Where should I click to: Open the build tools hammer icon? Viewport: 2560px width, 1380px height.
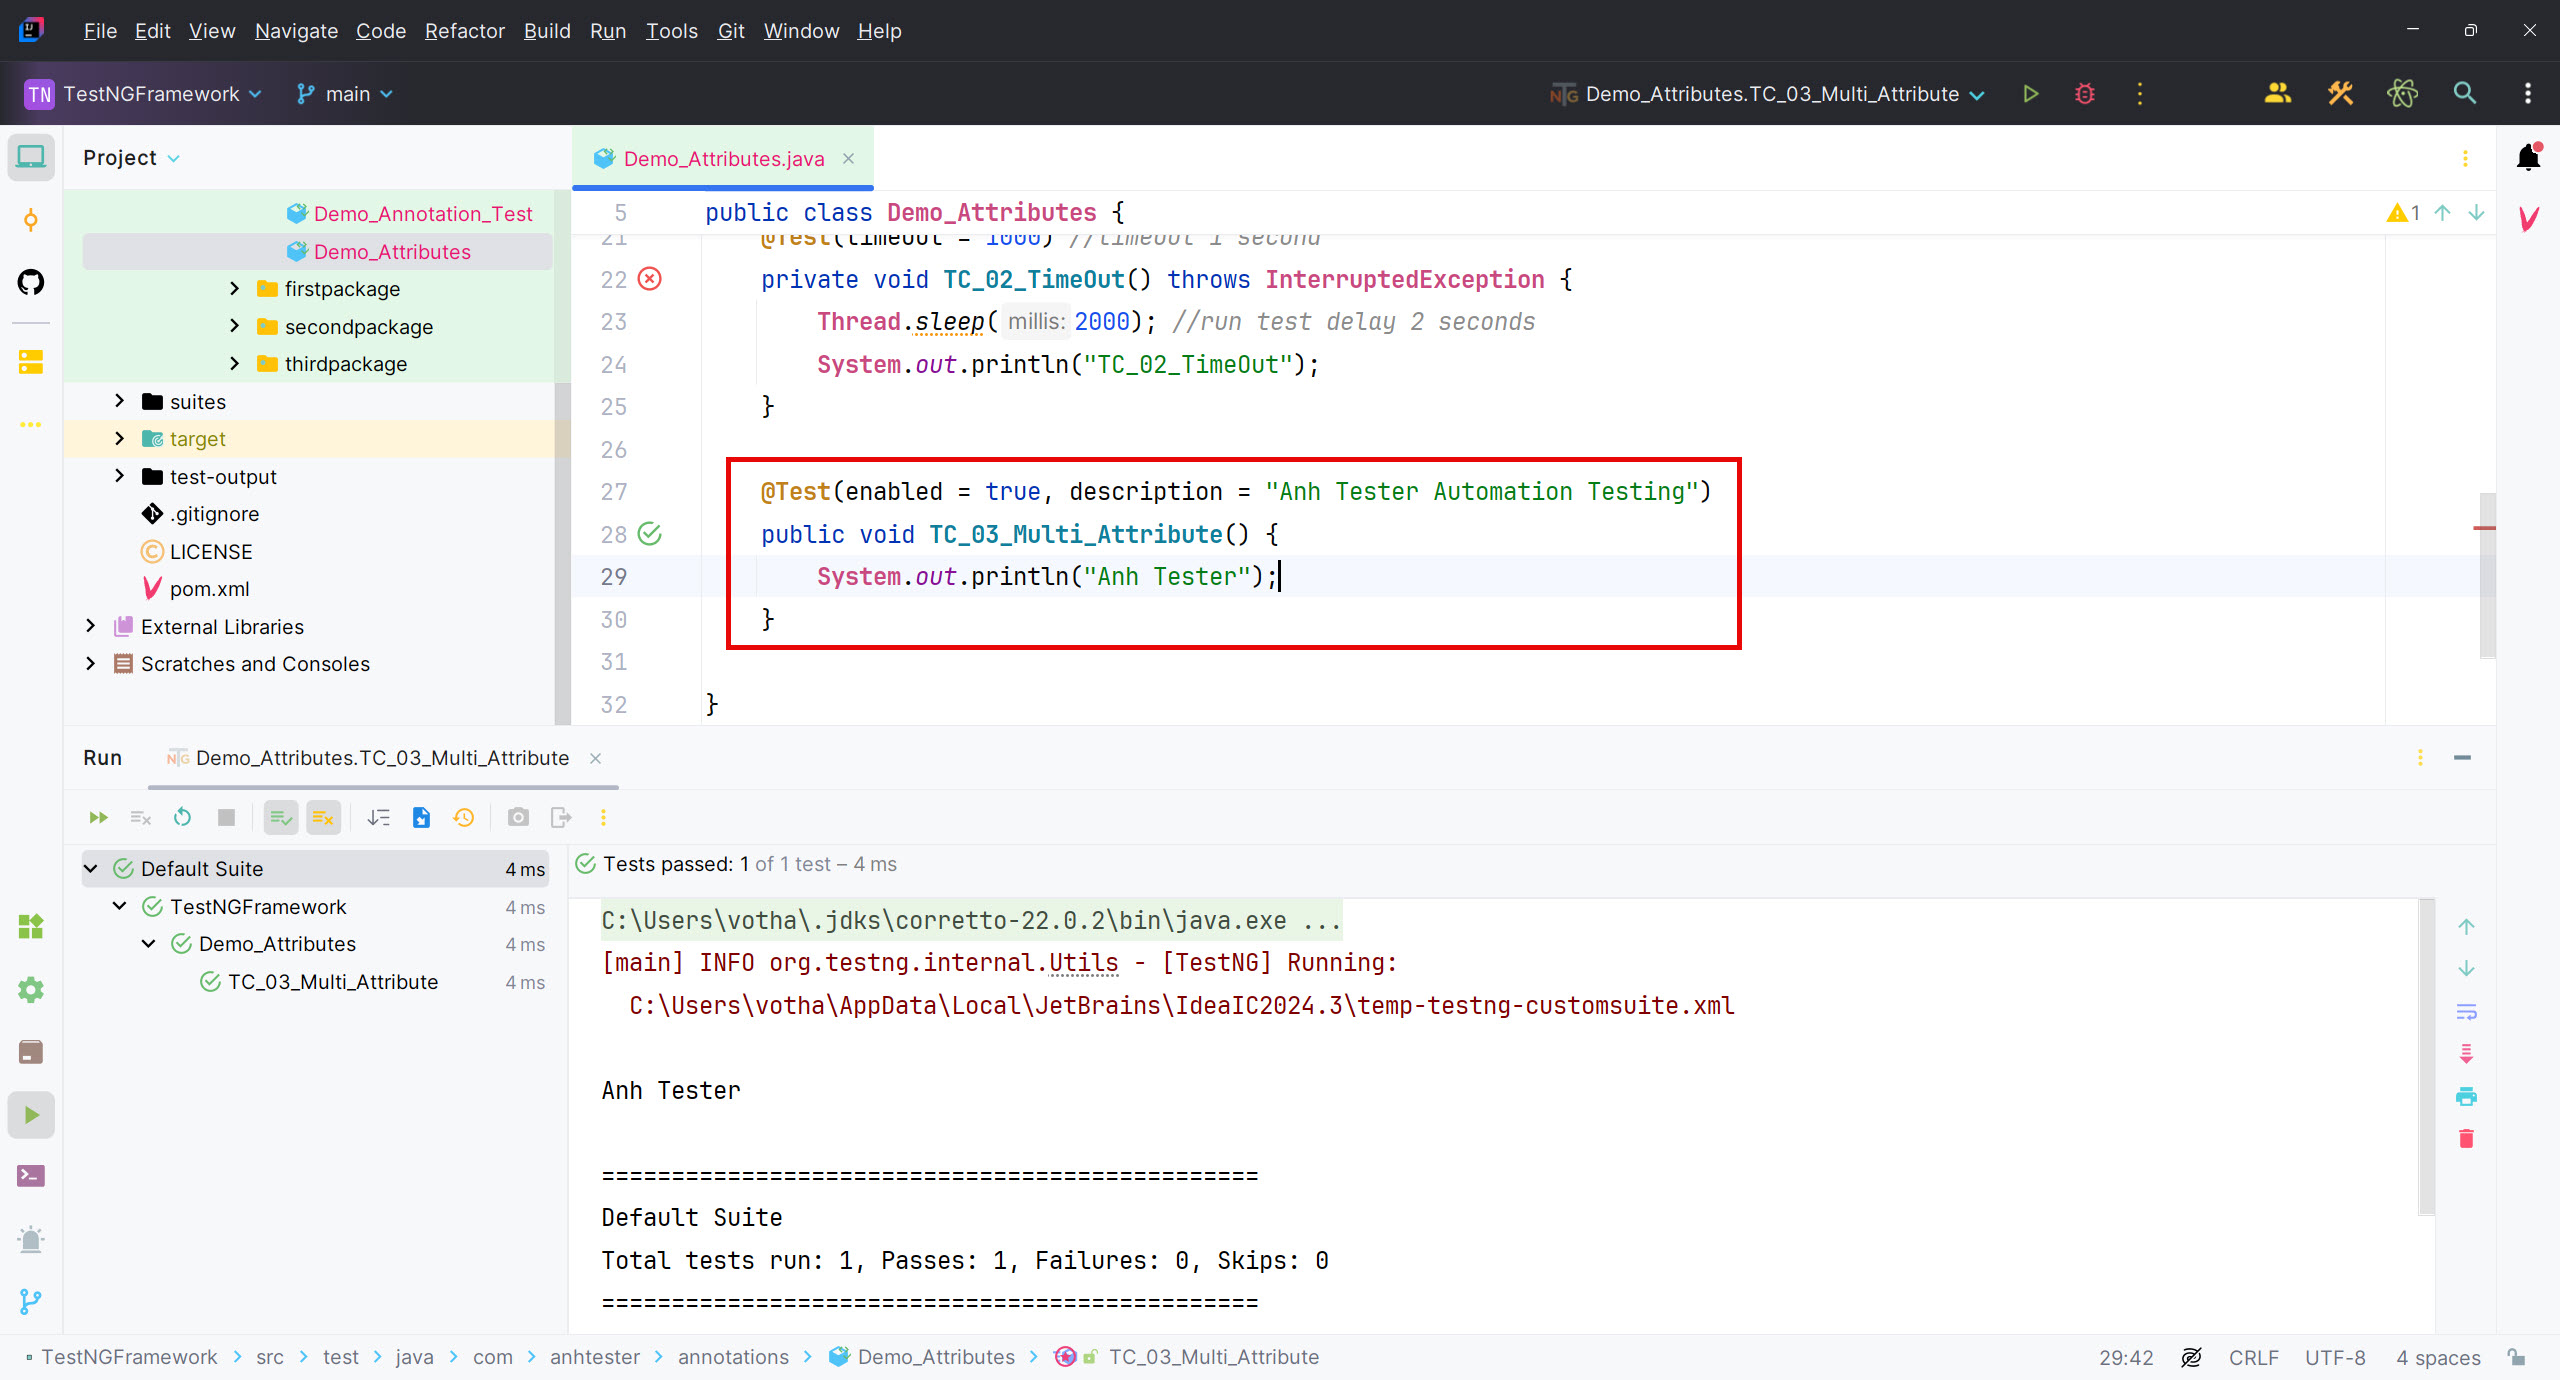click(2340, 94)
